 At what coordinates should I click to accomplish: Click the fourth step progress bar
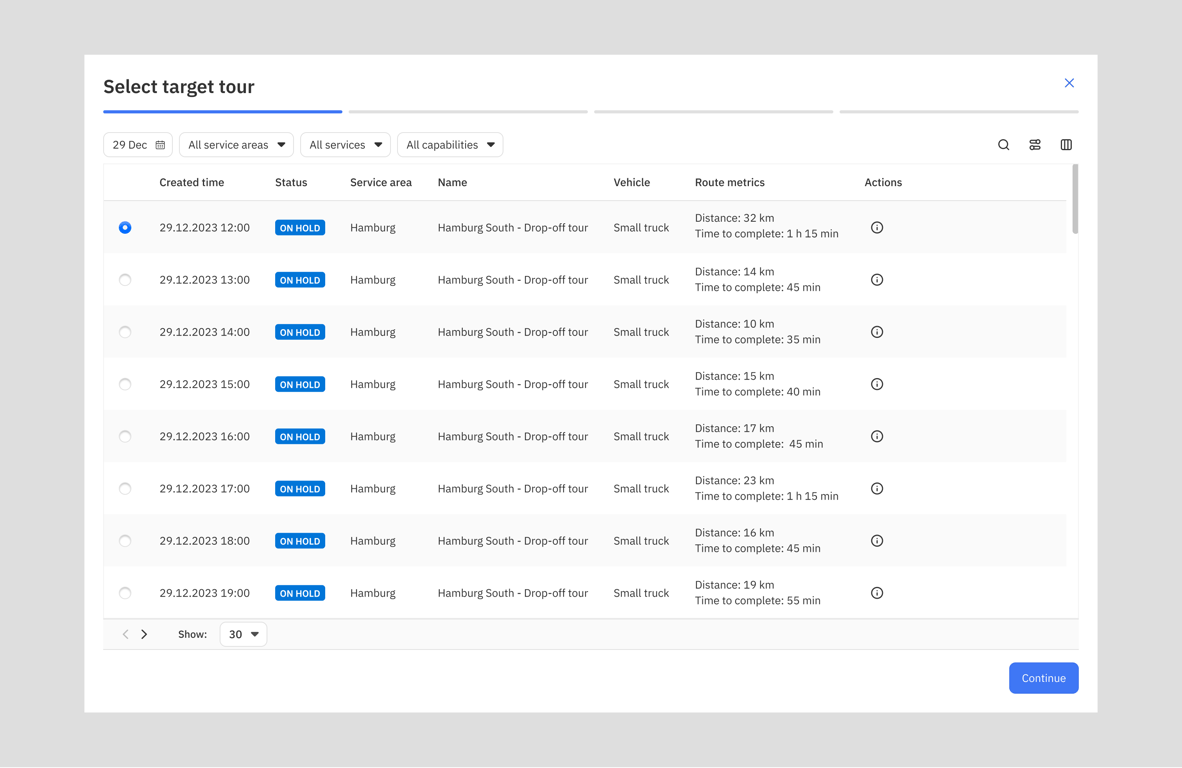pyautogui.click(x=959, y=112)
